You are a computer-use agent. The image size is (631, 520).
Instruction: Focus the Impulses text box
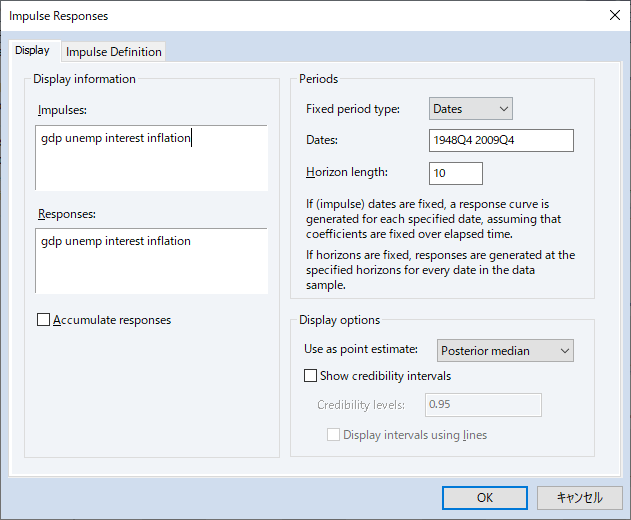point(151,157)
